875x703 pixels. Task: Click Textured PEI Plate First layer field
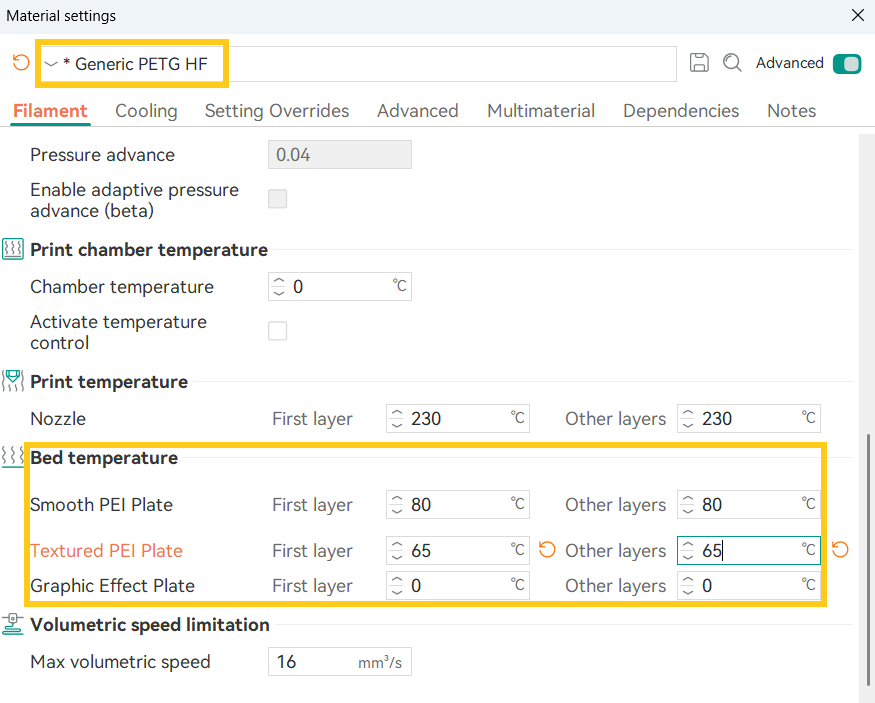point(458,551)
